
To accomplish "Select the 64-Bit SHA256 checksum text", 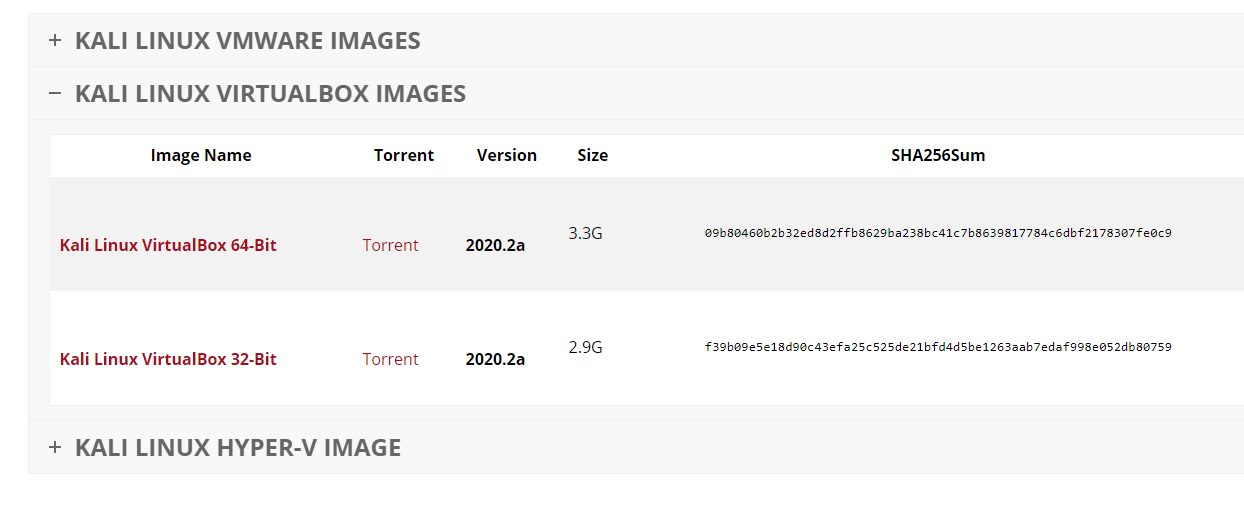I will coord(938,233).
